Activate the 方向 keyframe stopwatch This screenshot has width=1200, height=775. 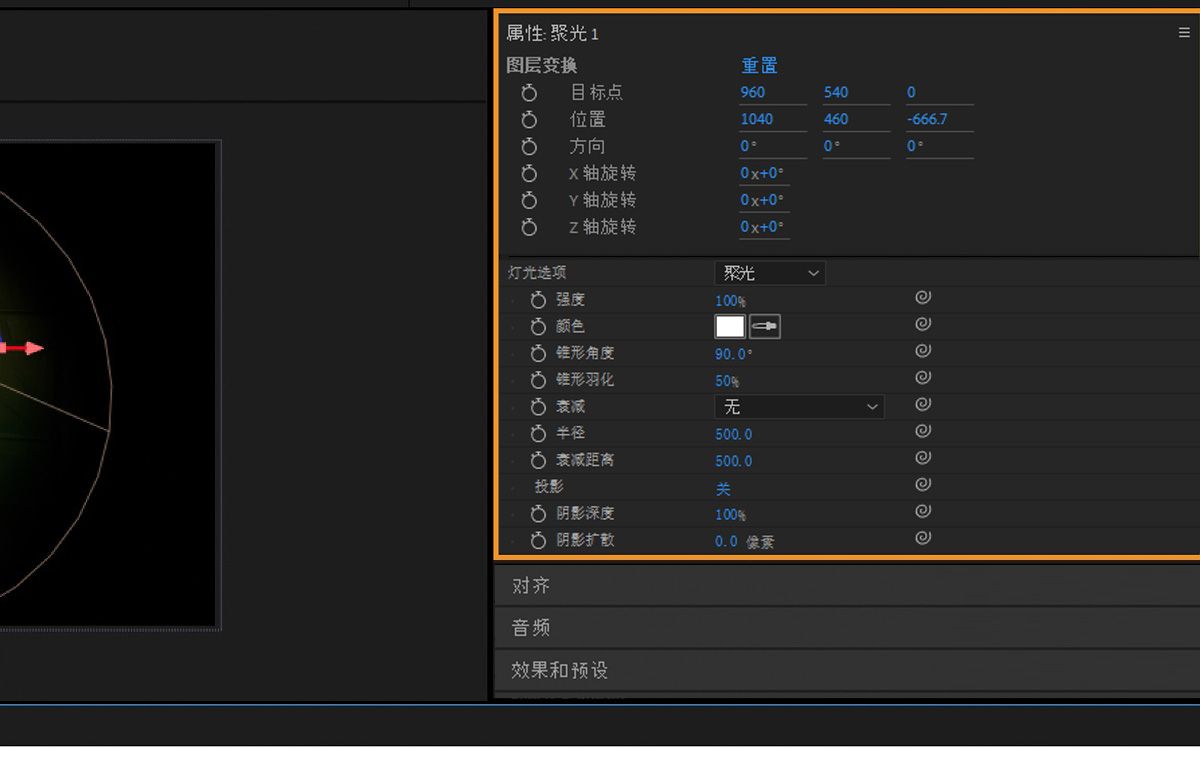529,146
